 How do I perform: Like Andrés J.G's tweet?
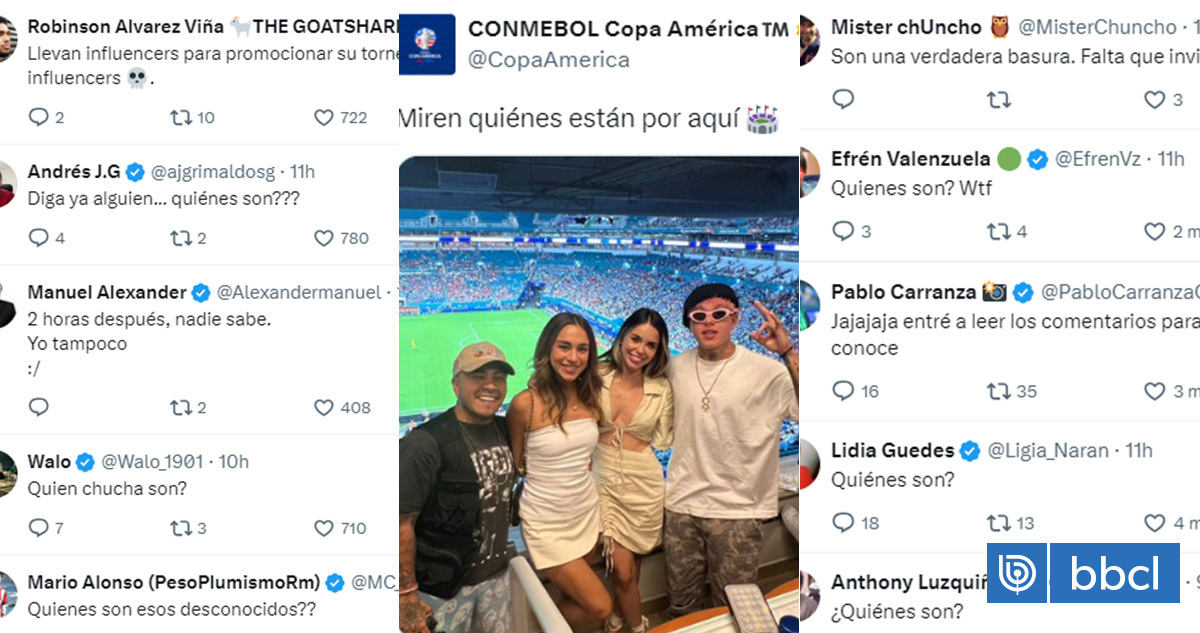(x=324, y=238)
